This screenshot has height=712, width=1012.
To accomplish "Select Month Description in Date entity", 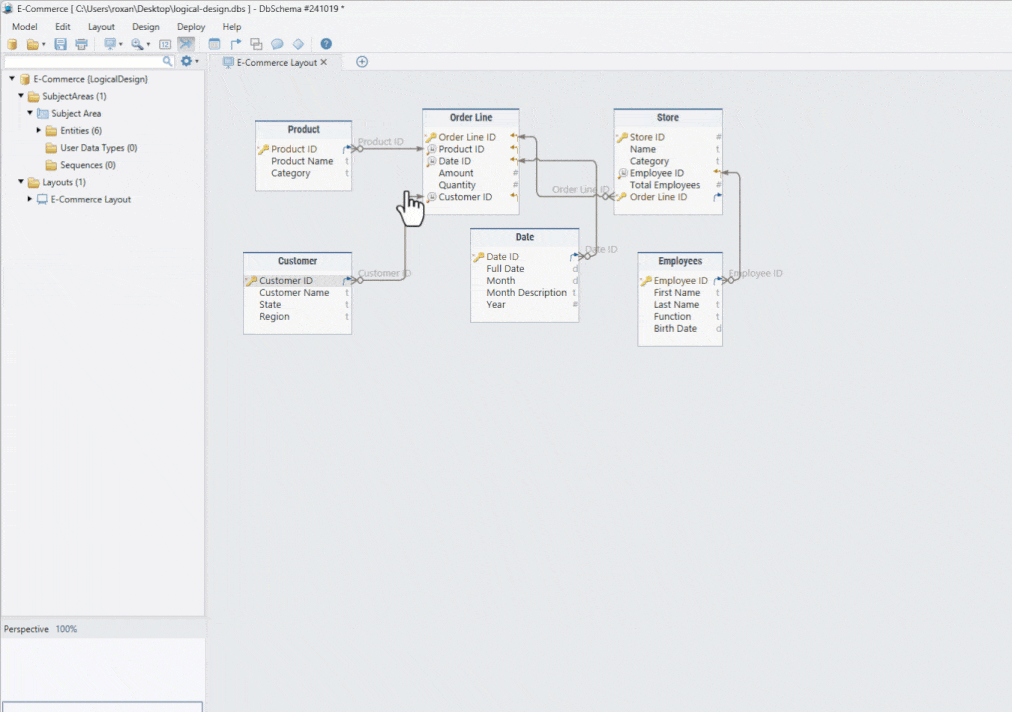I will (526, 292).
